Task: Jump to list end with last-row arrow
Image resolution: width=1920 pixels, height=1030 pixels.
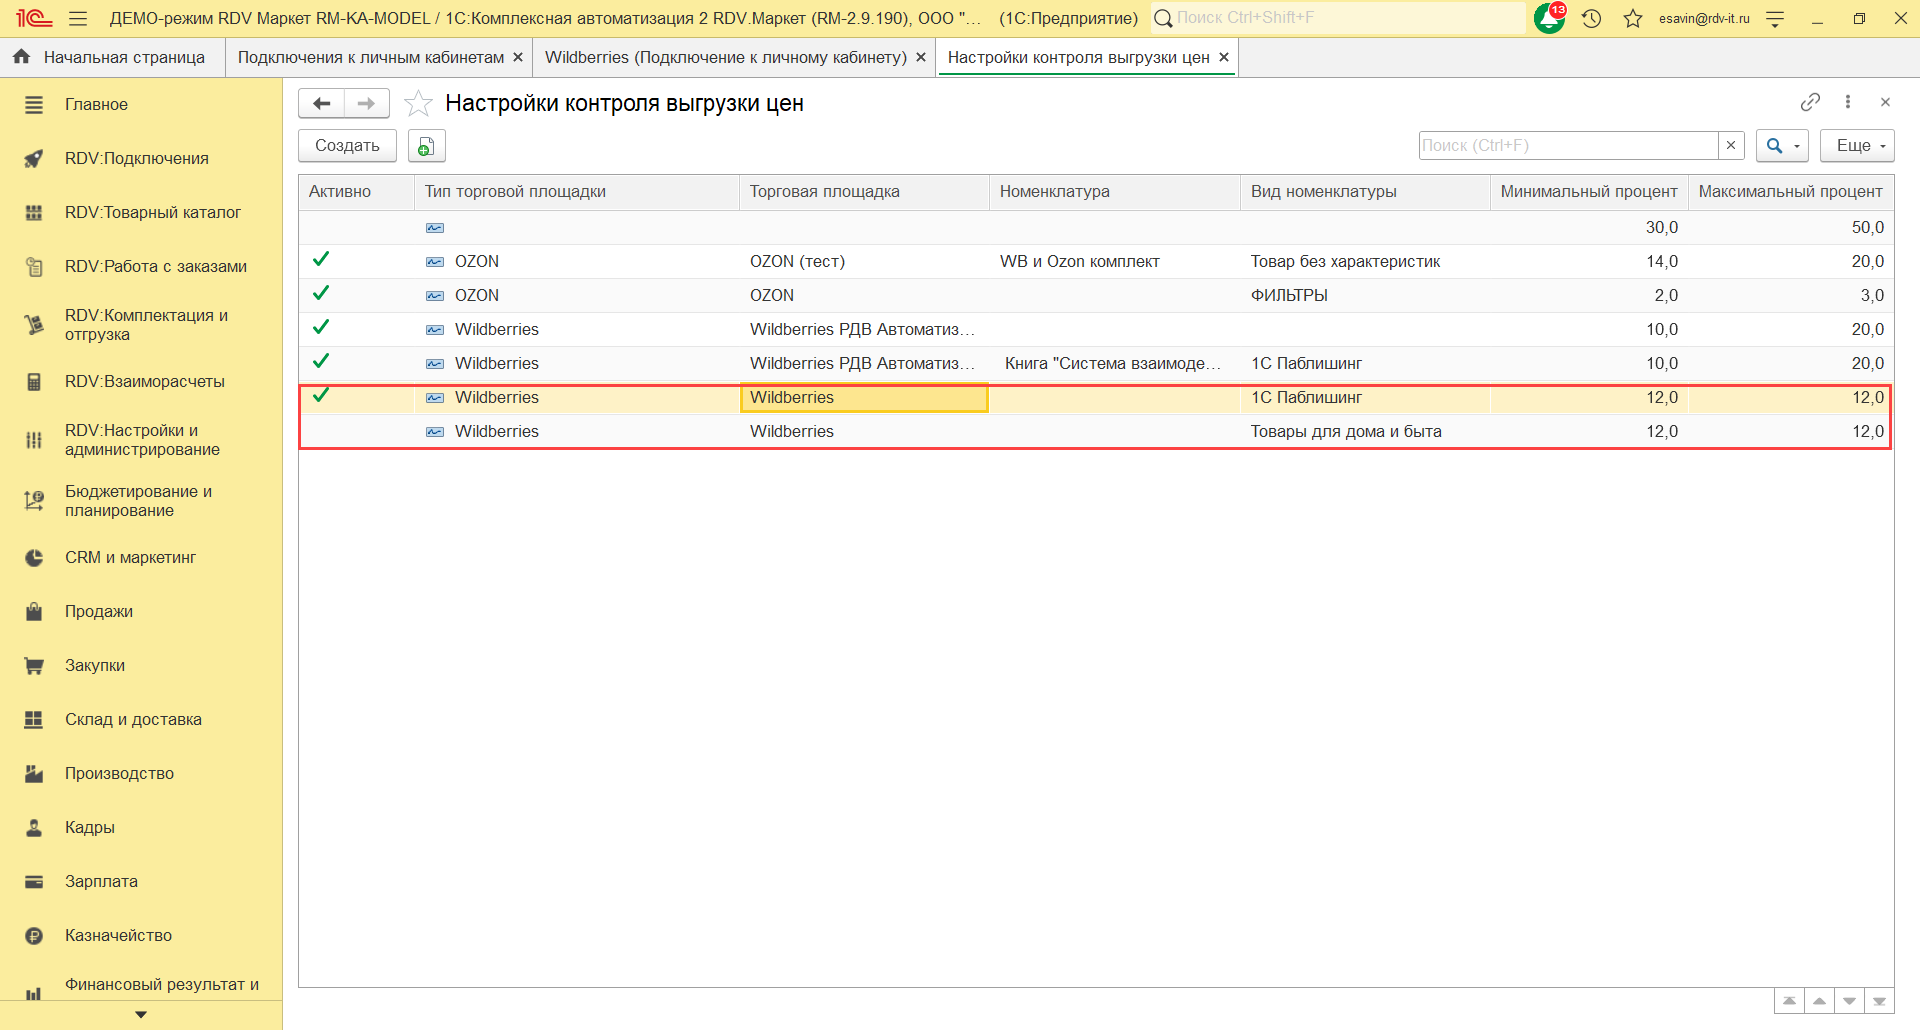Action: point(1879,1001)
